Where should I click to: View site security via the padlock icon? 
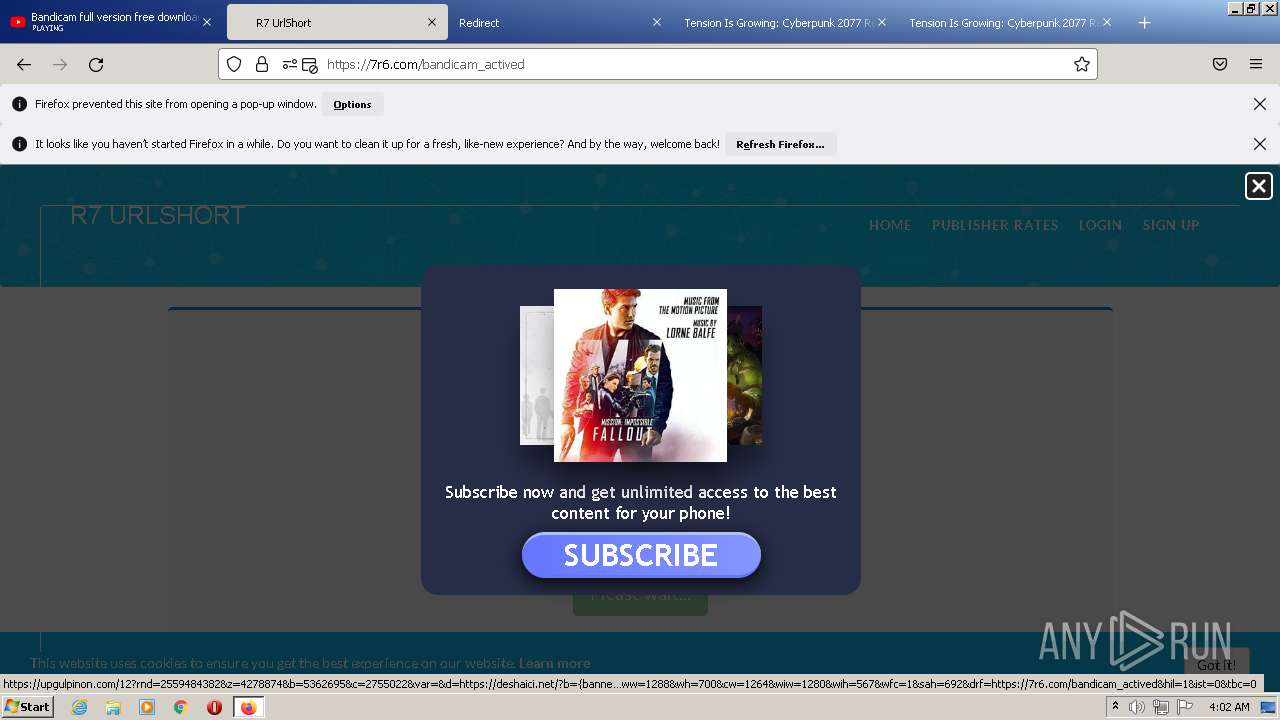point(262,64)
